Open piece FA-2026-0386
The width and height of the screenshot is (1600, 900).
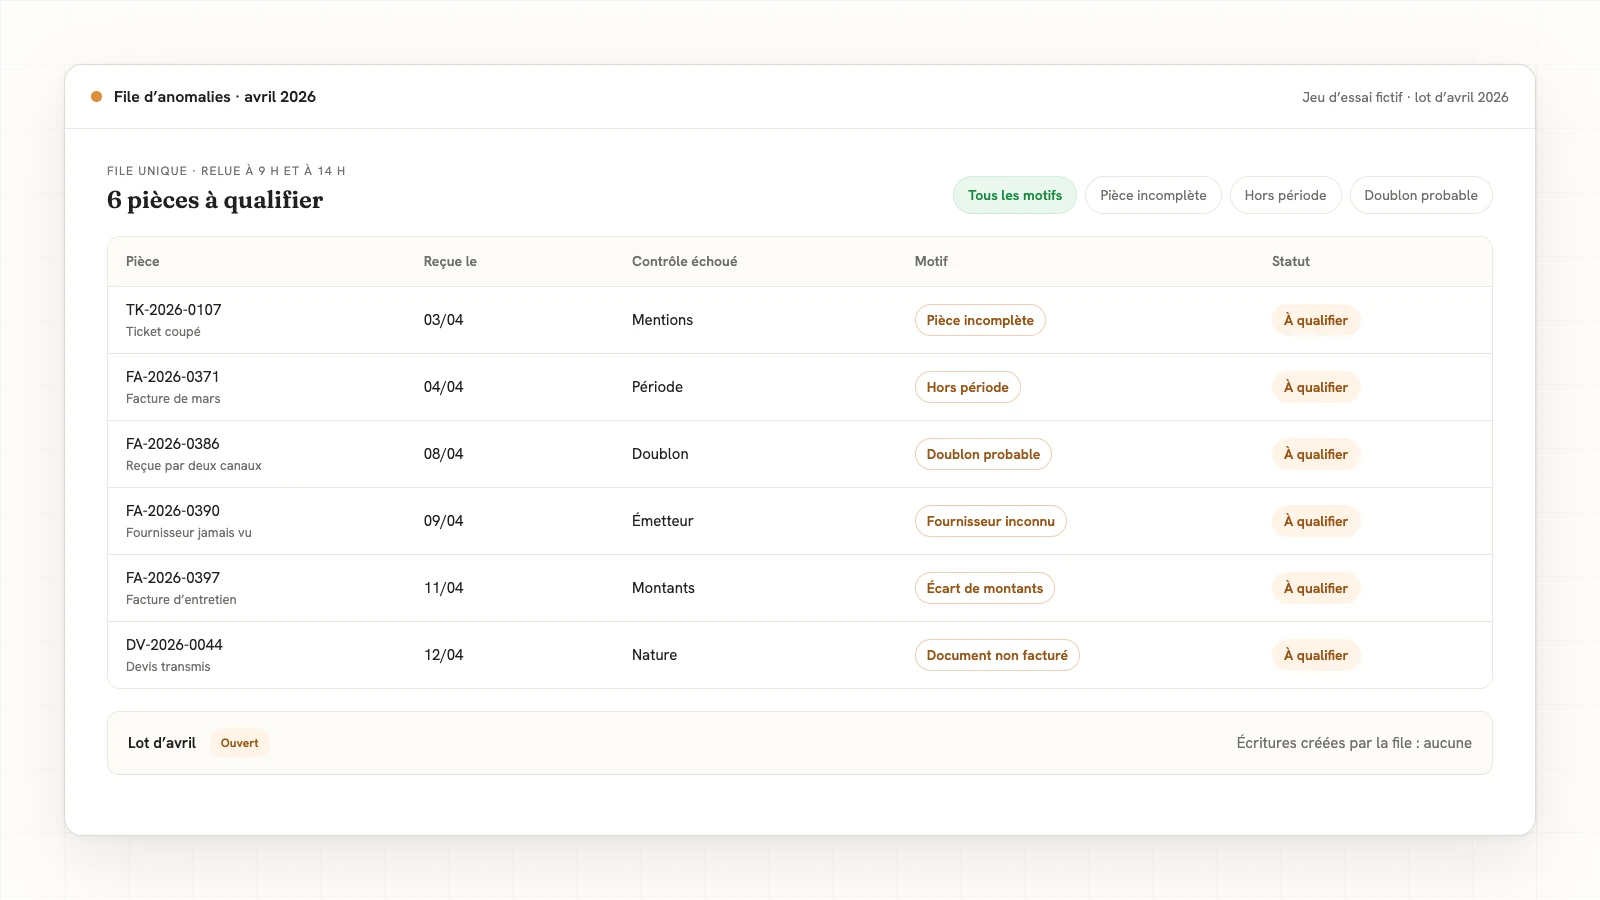pyautogui.click(x=173, y=444)
